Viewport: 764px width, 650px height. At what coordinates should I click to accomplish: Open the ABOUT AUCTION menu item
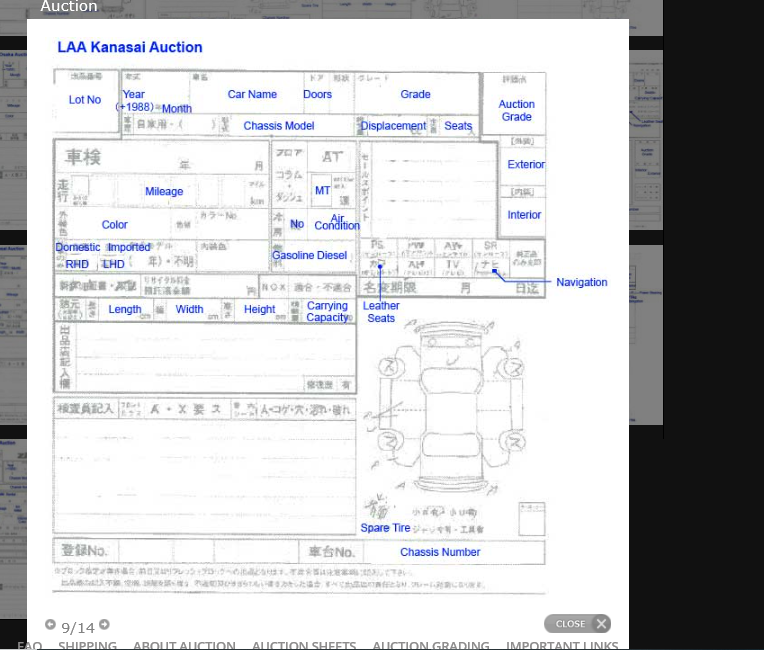pyautogui.click(x=184, y=645)
